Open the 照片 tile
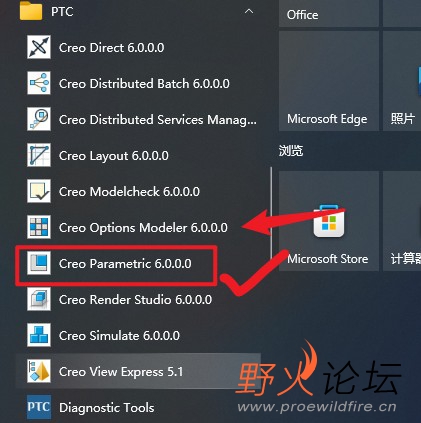The image size is (421, 423). pos(402,81)
